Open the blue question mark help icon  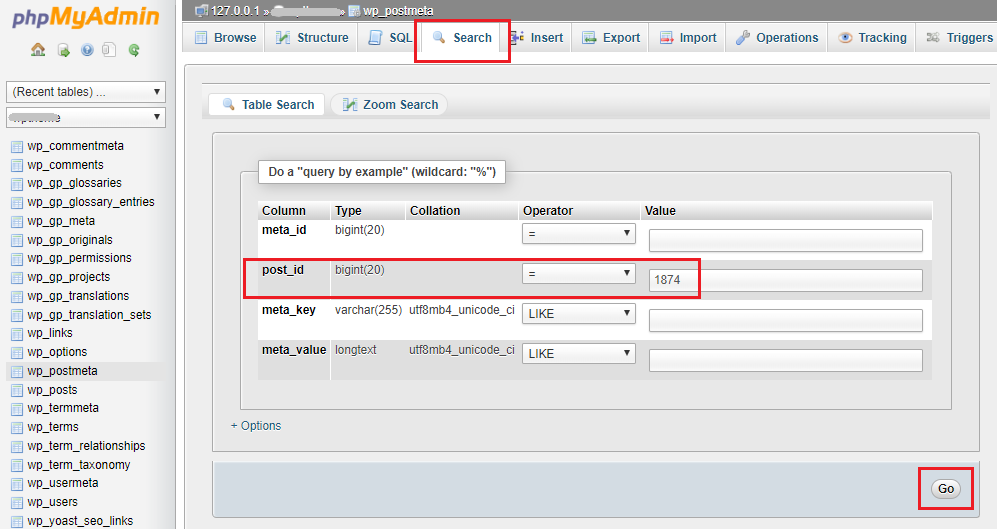[87, 50]
